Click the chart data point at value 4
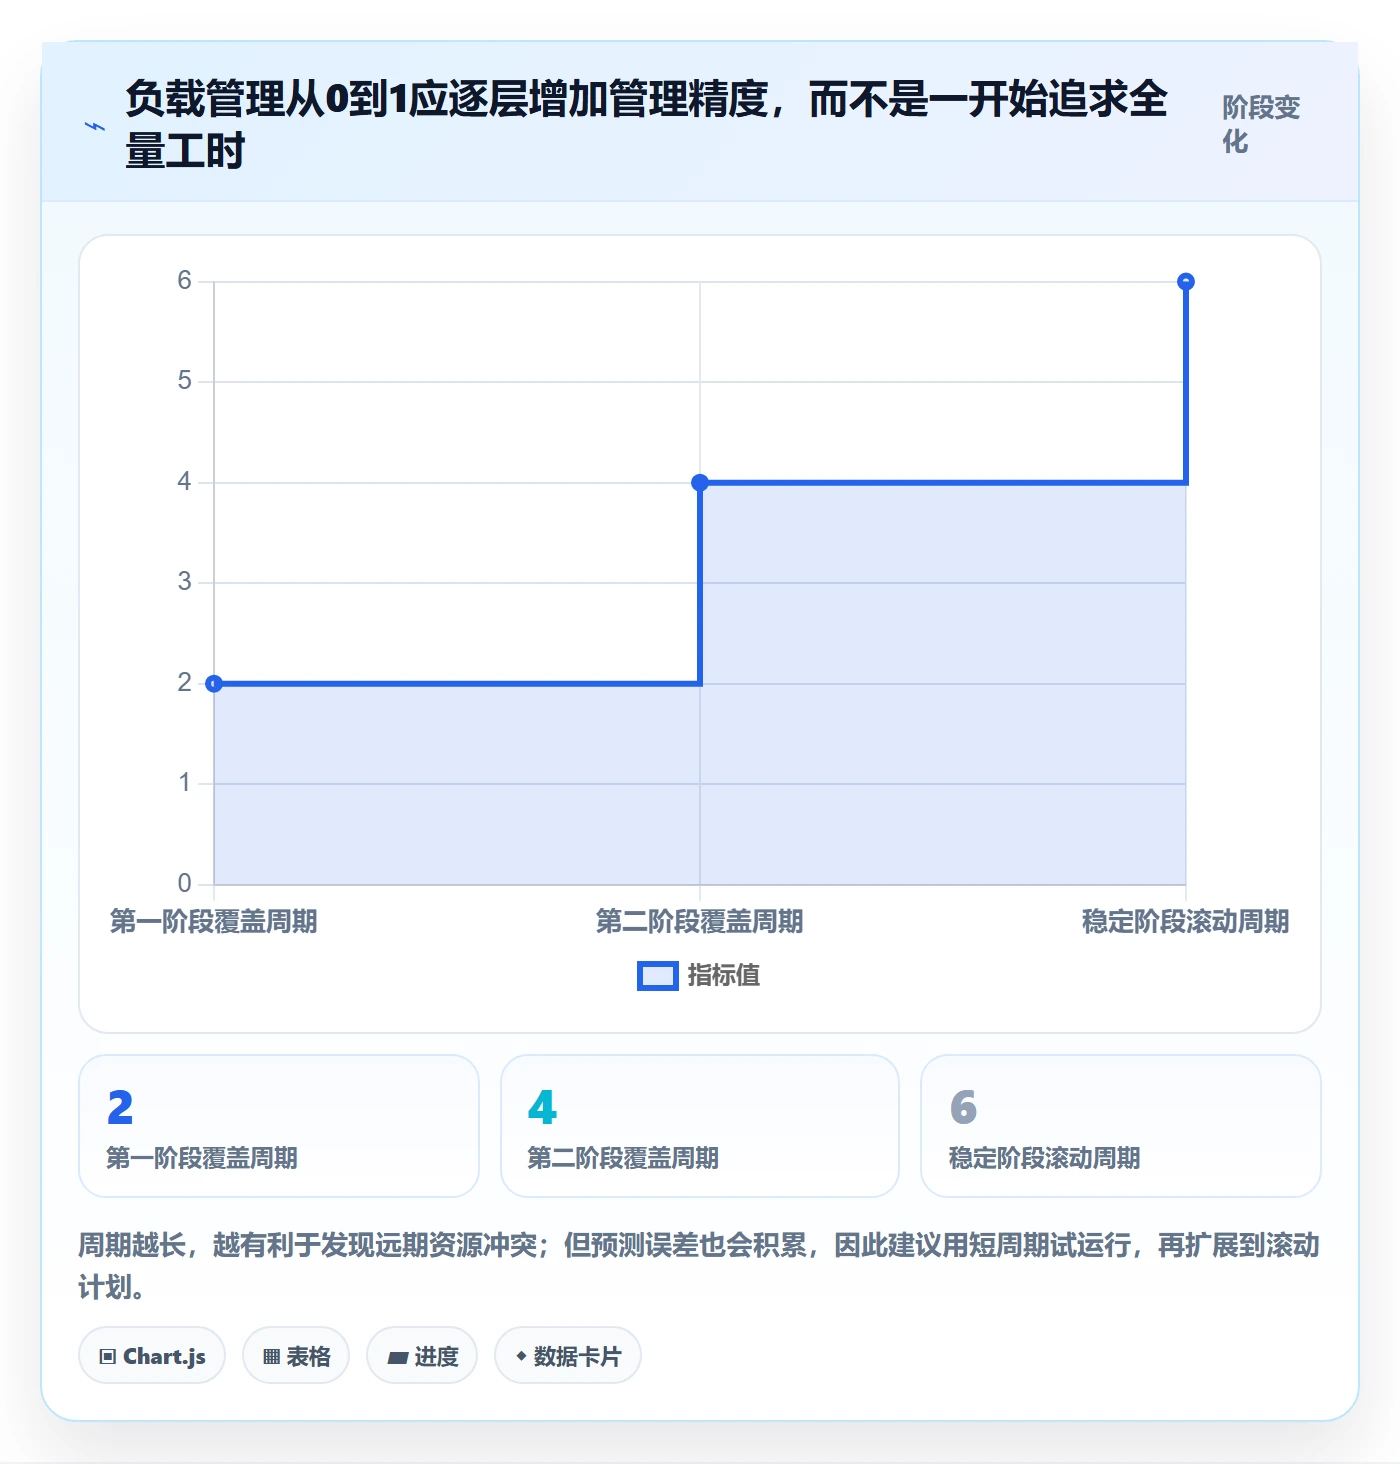1400x1464 pixels. [700, 483]
